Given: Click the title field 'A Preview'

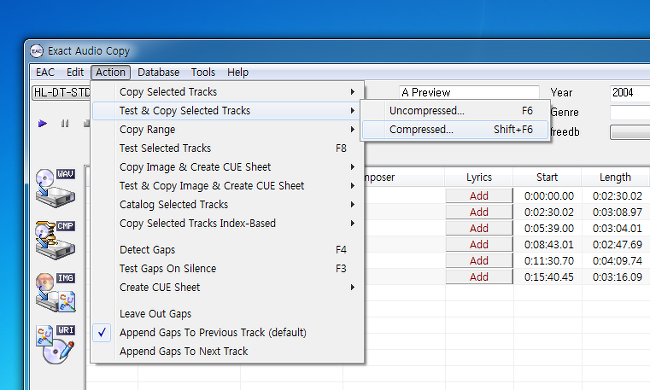Looking at the screenshot, I should point(469,92).
